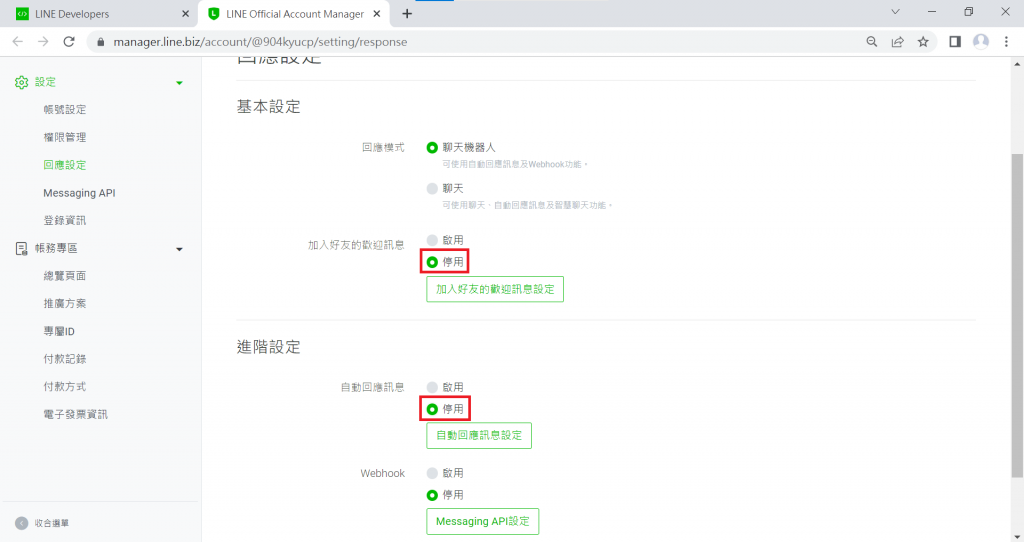Open 付款方式 in the sidebar
1024x542 pixels.
pyautogui.click(x=65, y=387)
